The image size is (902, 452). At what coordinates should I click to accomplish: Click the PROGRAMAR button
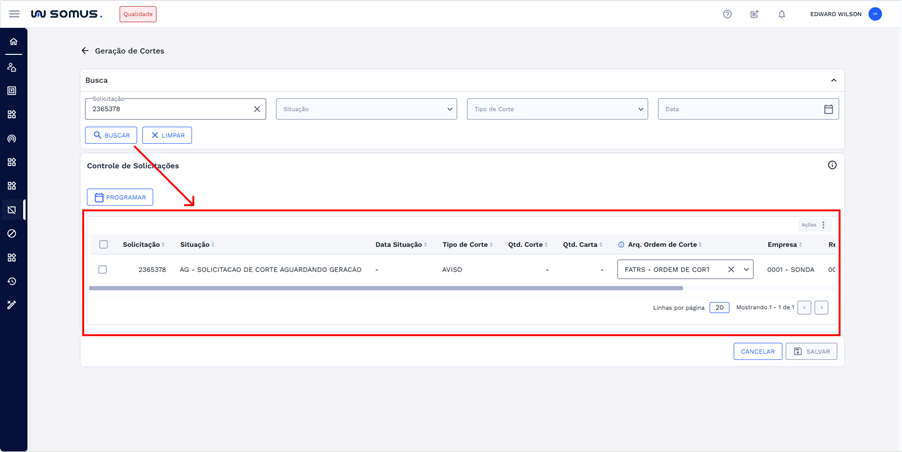coord(120,197)
